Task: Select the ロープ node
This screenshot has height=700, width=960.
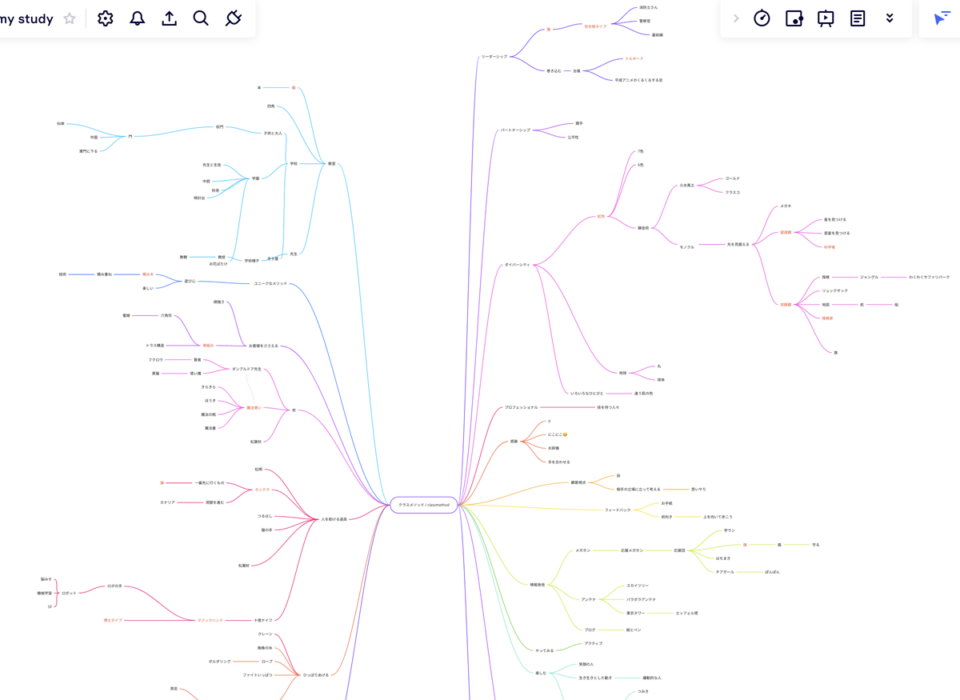Action: coord(267,661)
